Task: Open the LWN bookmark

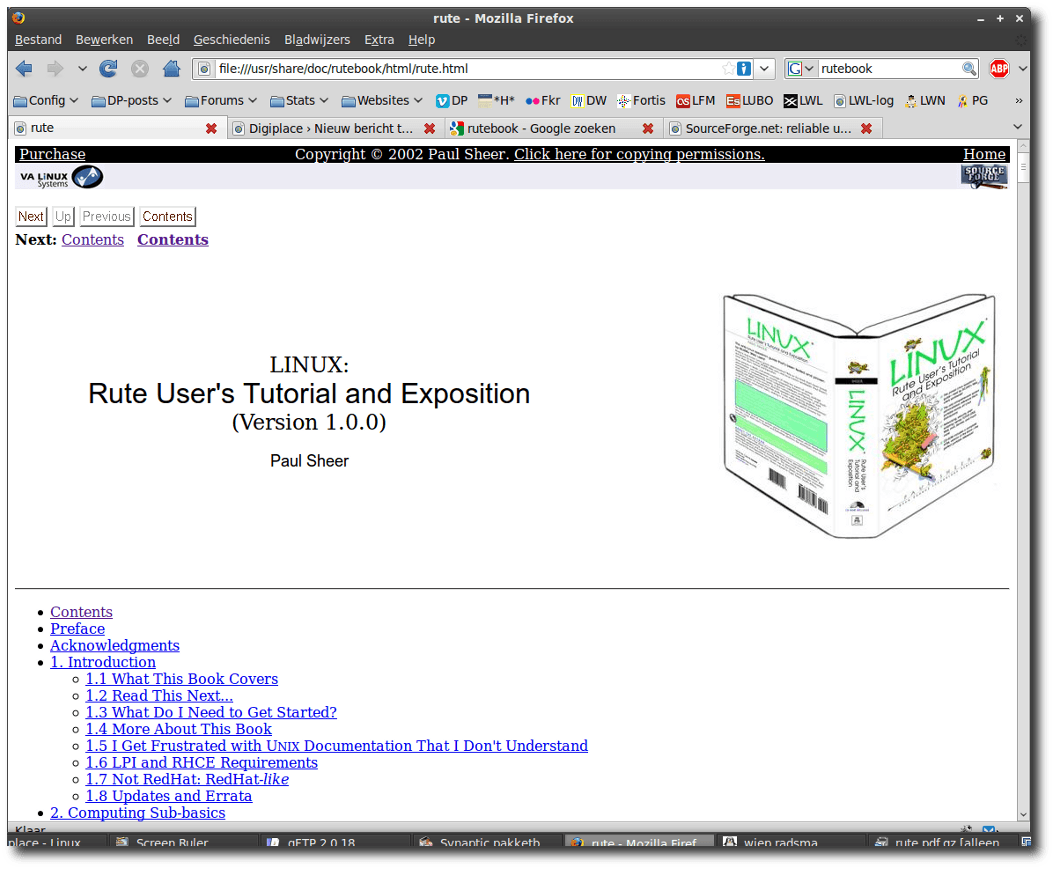Action: (925, 101)
